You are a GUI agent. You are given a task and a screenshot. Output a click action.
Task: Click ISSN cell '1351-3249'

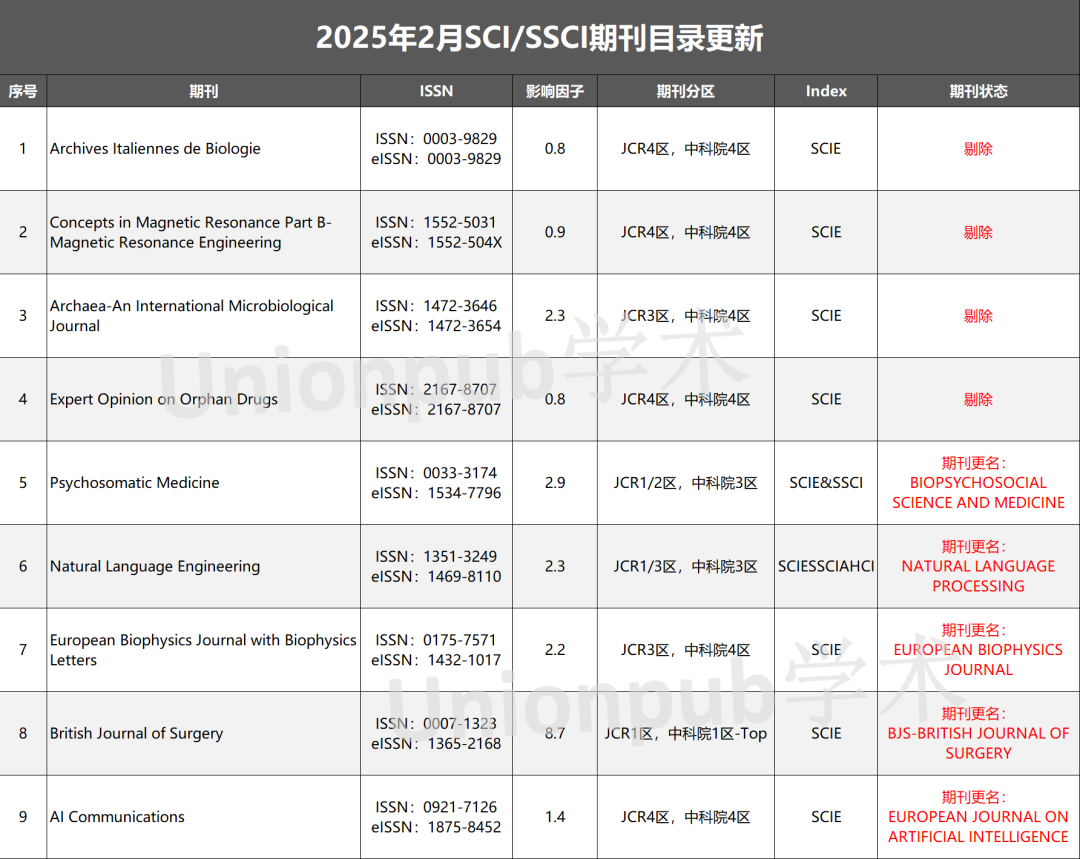pos(436,566)
